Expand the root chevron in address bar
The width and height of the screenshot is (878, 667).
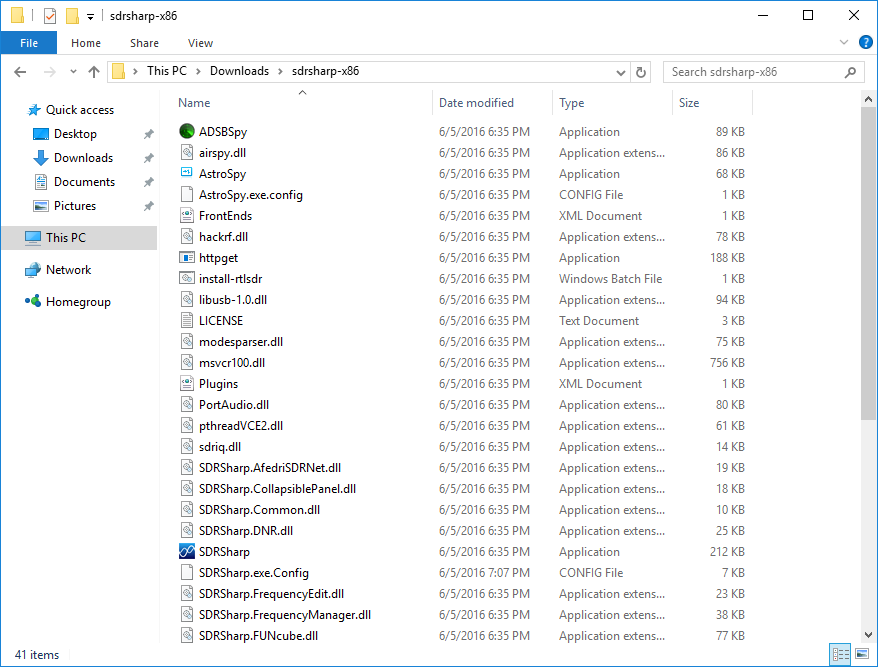(135, 72)
